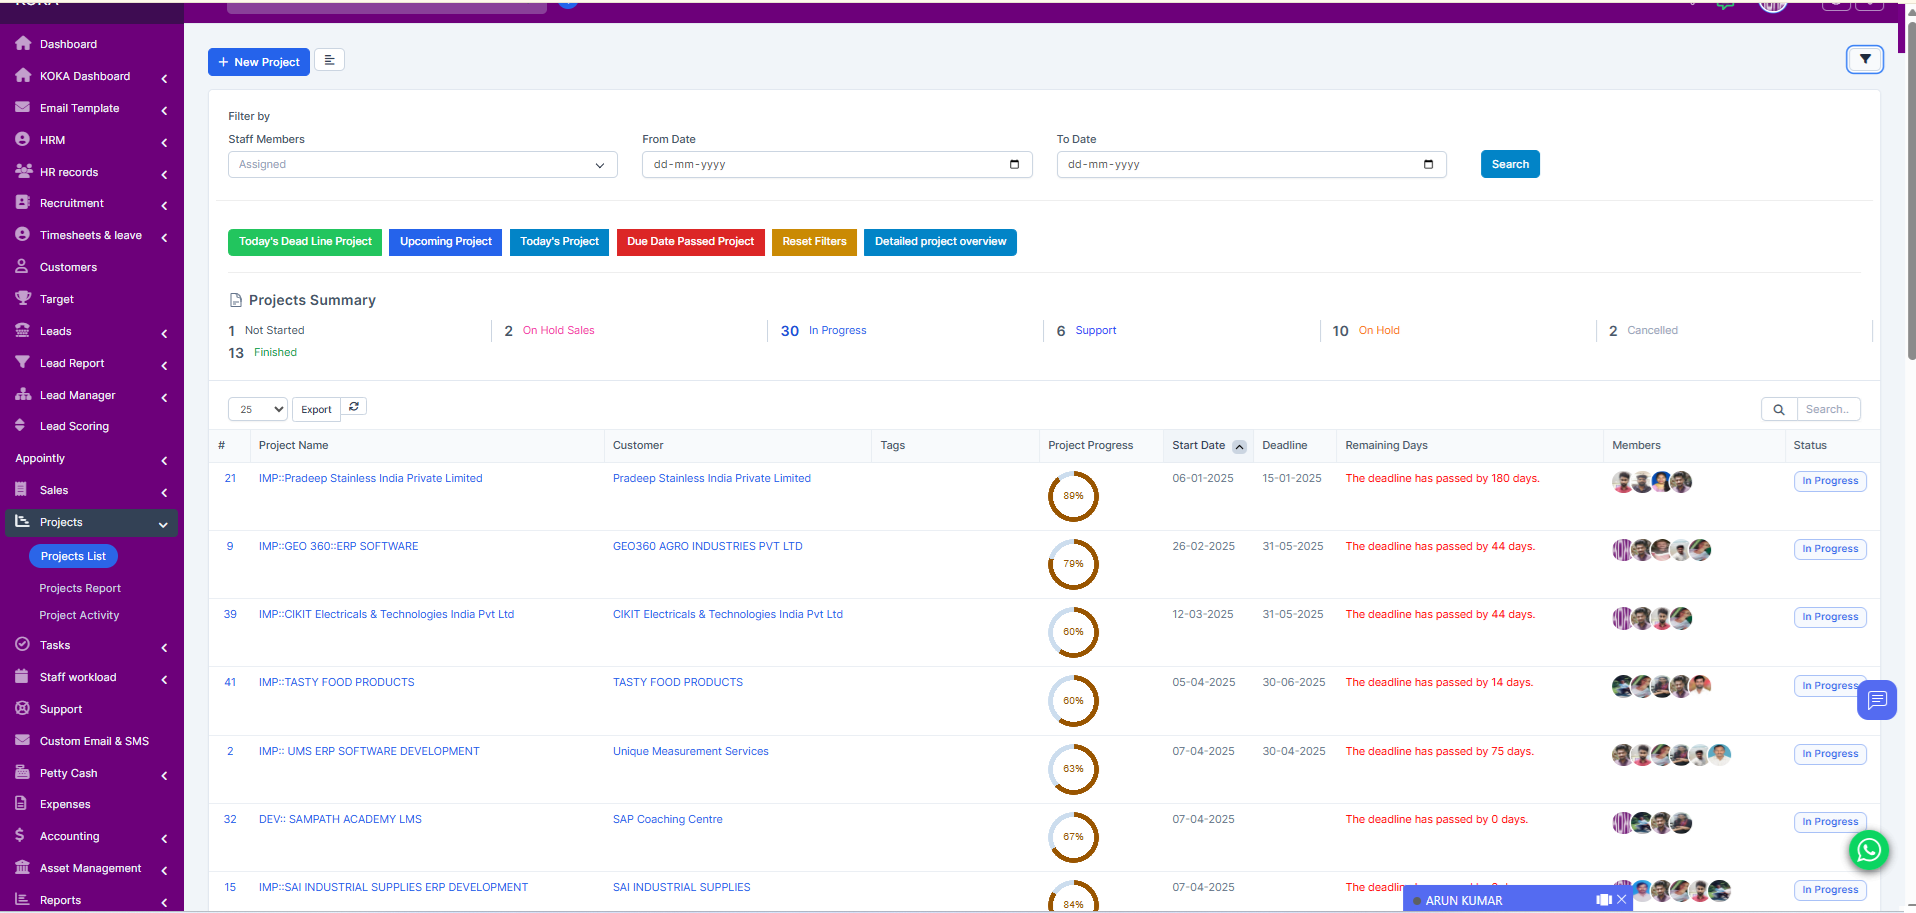The image size is (1916, 913).
Task: Open the 25 rows-per-page dropdown
Action: [258, 409]
